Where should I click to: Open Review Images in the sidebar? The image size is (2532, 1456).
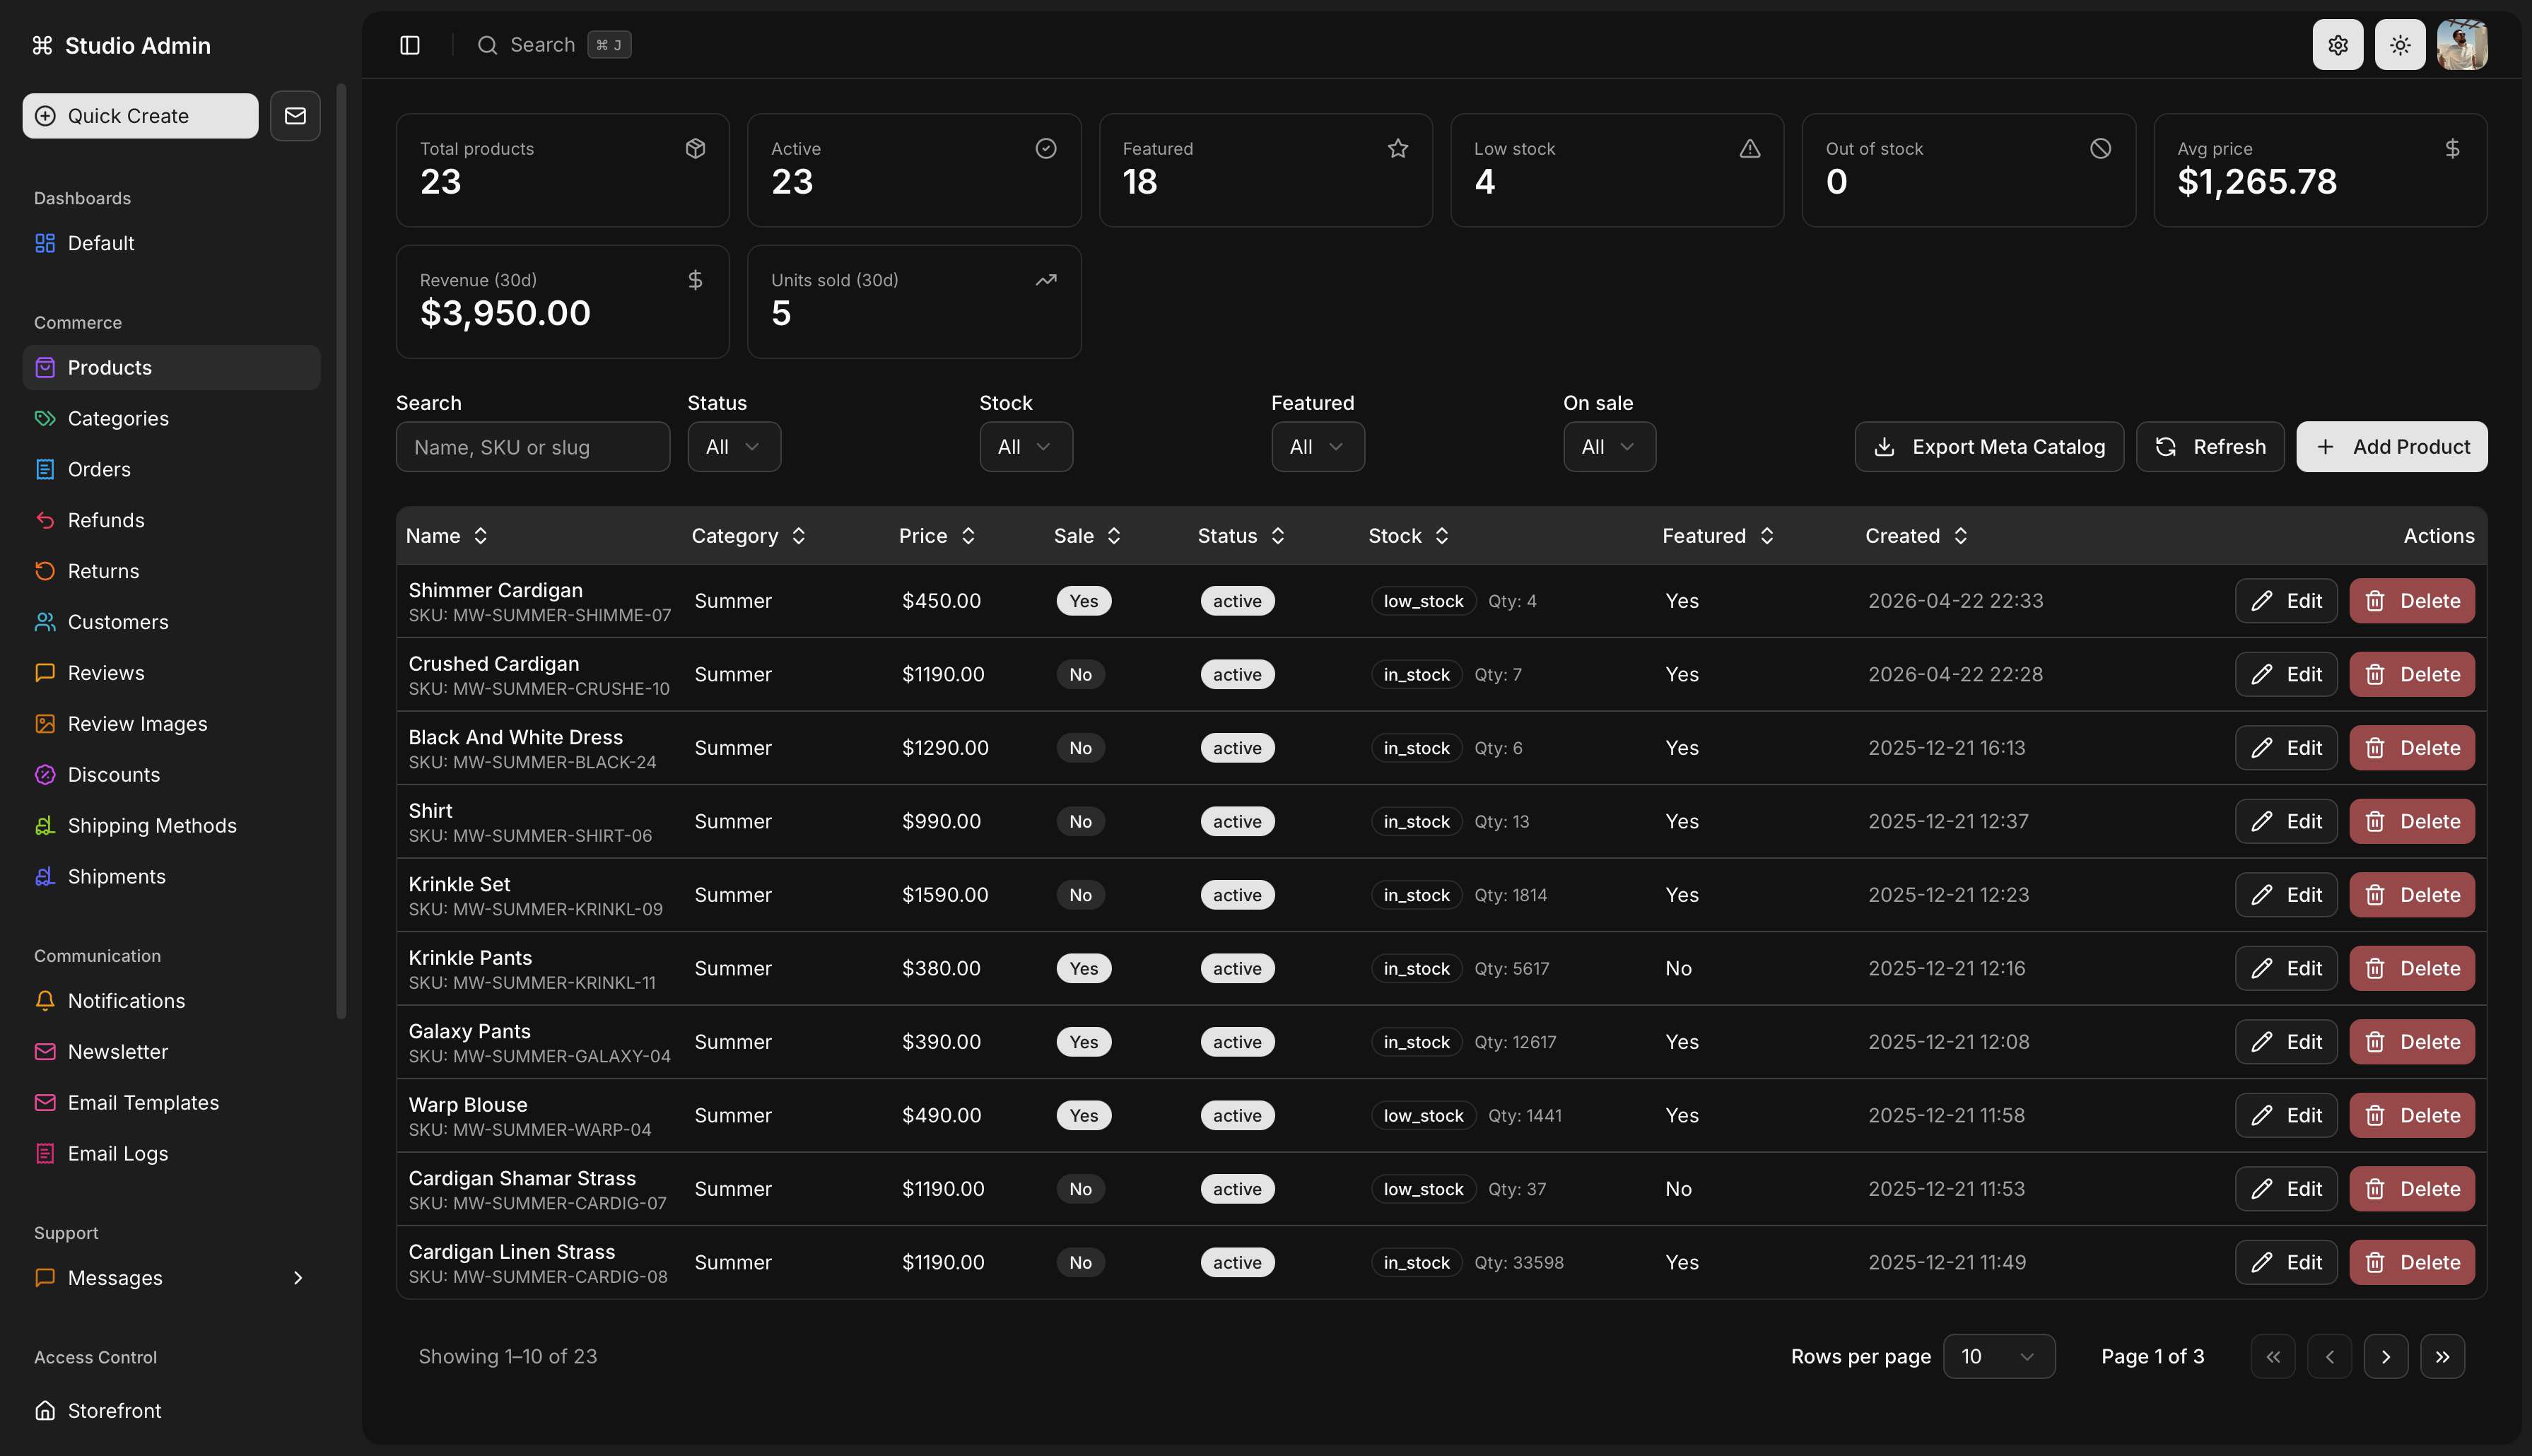coord(171,724)
